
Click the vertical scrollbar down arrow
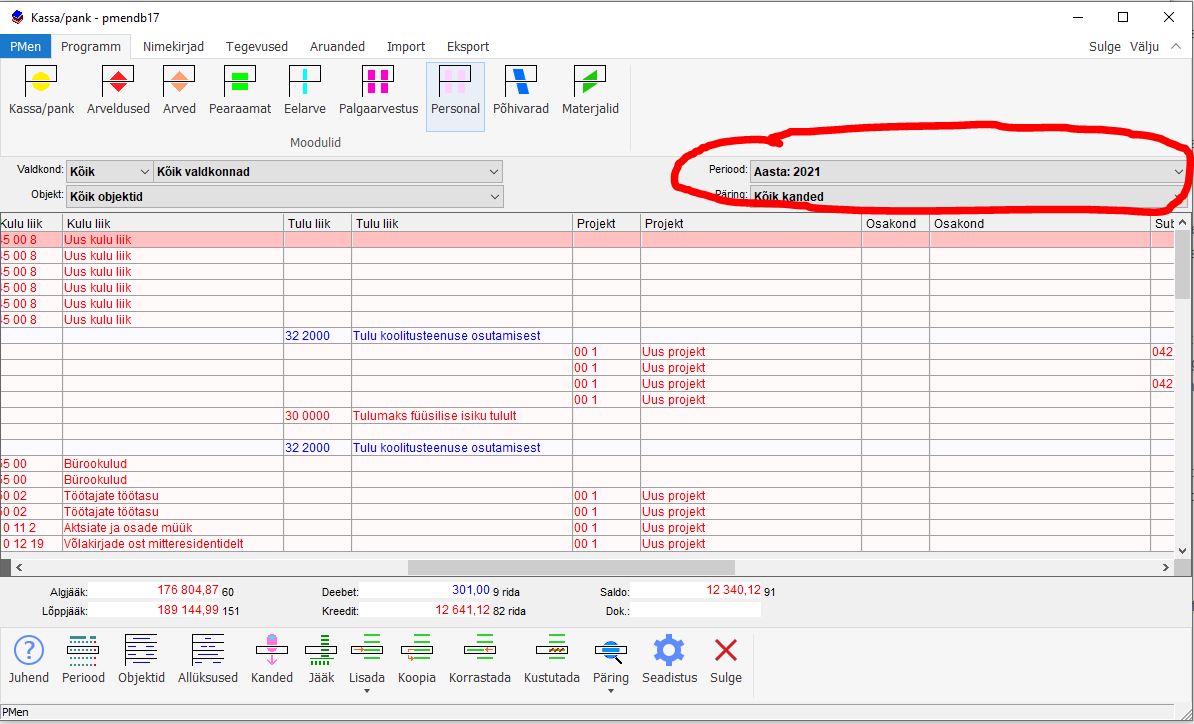click(x=1182, y=550)
